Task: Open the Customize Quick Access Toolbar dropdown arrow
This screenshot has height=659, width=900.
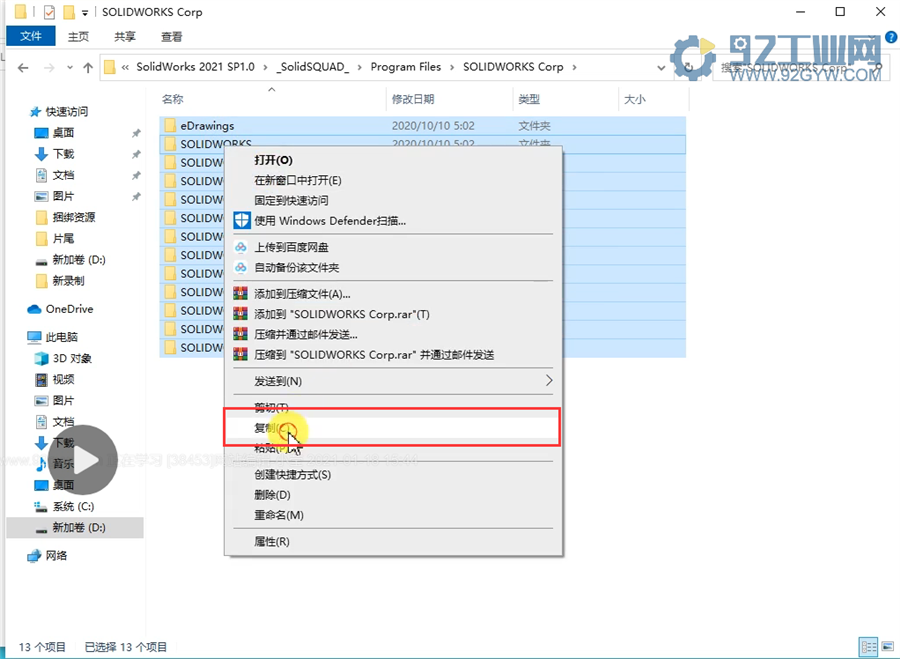Action: [85, 12]
